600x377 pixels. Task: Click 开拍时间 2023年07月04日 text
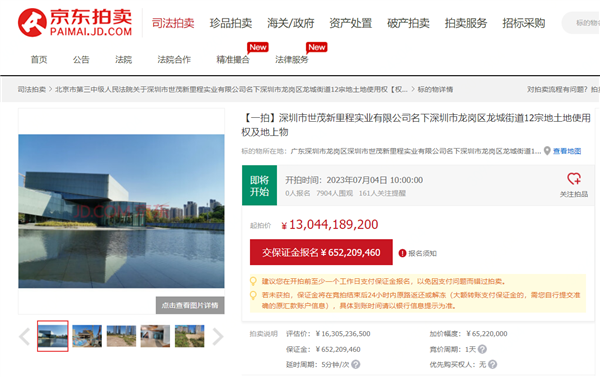click(354, 180)
